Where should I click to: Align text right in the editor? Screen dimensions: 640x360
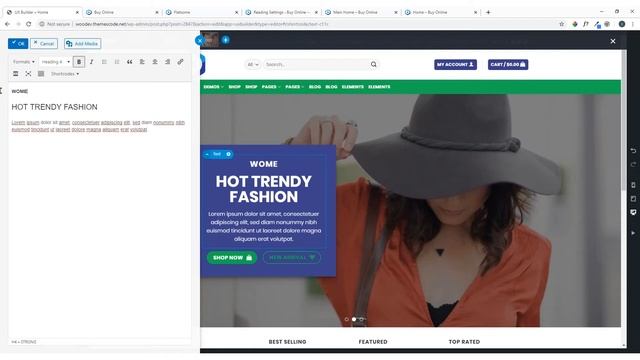(x=167, y=62)
